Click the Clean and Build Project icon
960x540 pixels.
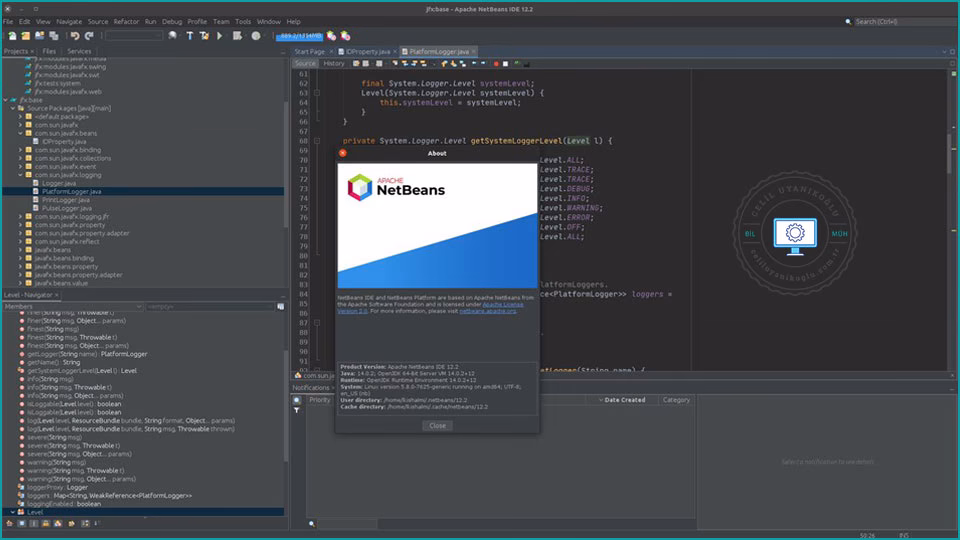point(204,36)
